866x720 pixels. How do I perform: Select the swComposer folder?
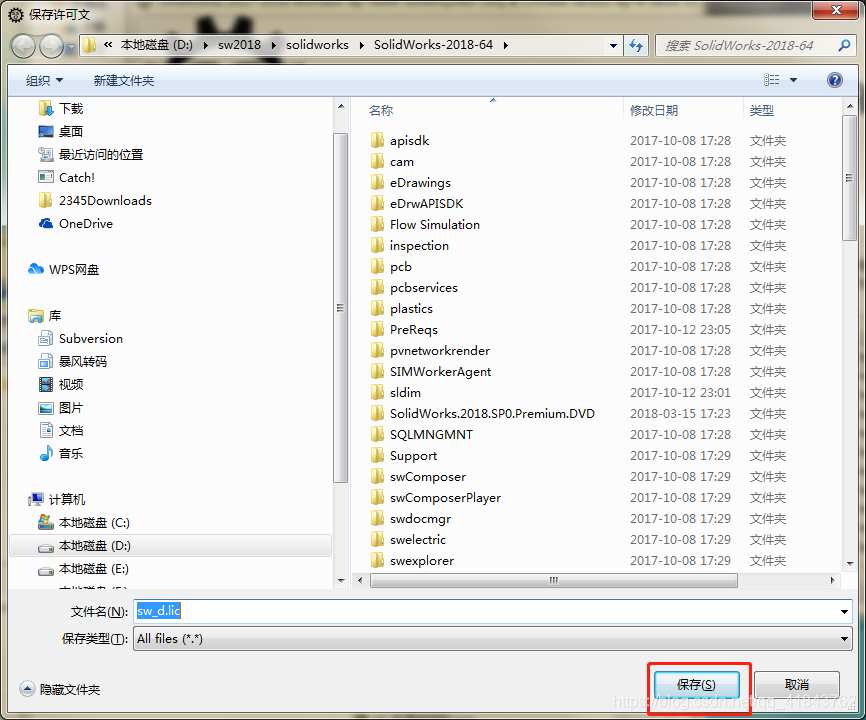point(418,477)
